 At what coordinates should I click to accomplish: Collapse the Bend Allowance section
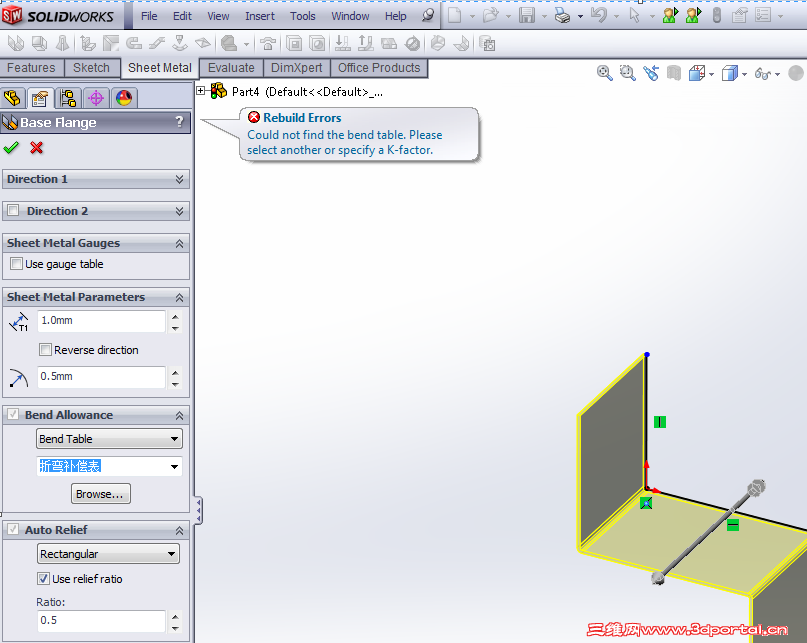coord(179,415)
